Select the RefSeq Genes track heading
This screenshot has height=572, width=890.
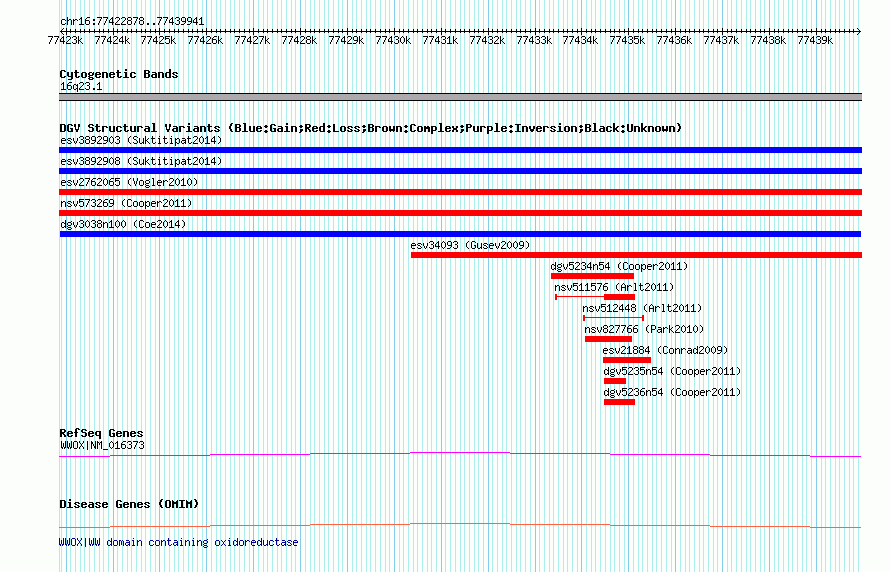tap(102, 434)
